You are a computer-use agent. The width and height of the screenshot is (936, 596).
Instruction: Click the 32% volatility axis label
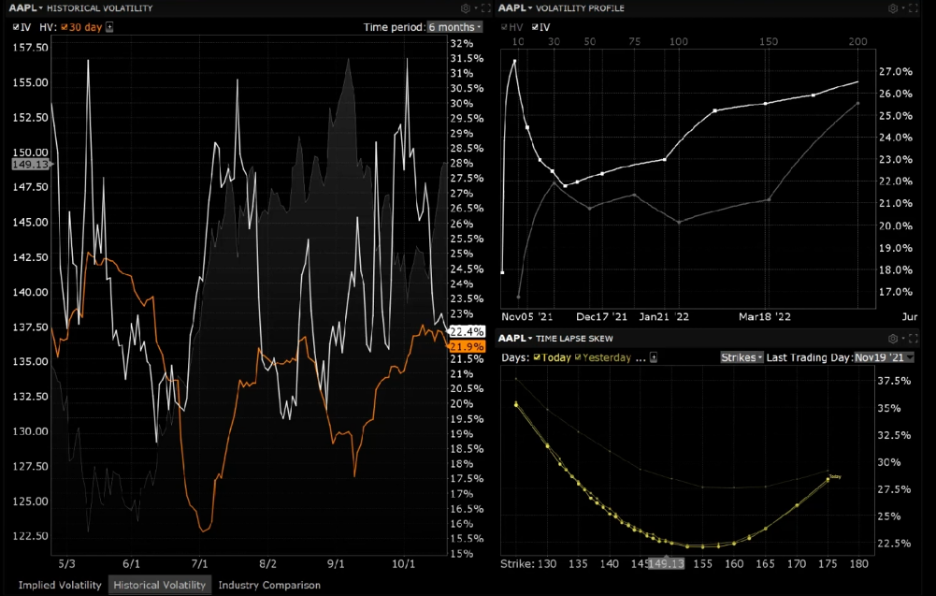tap(461, 43)
